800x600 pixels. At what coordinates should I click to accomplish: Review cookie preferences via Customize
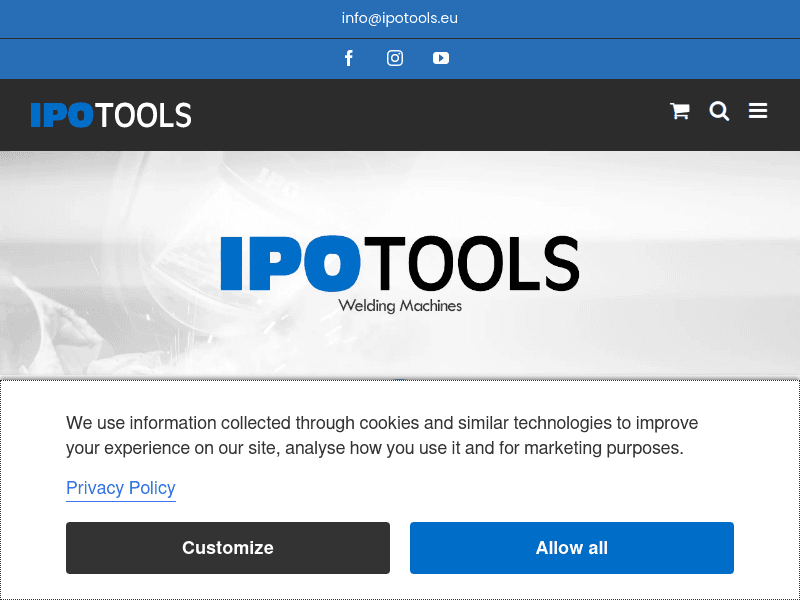[x=227, y=548]
